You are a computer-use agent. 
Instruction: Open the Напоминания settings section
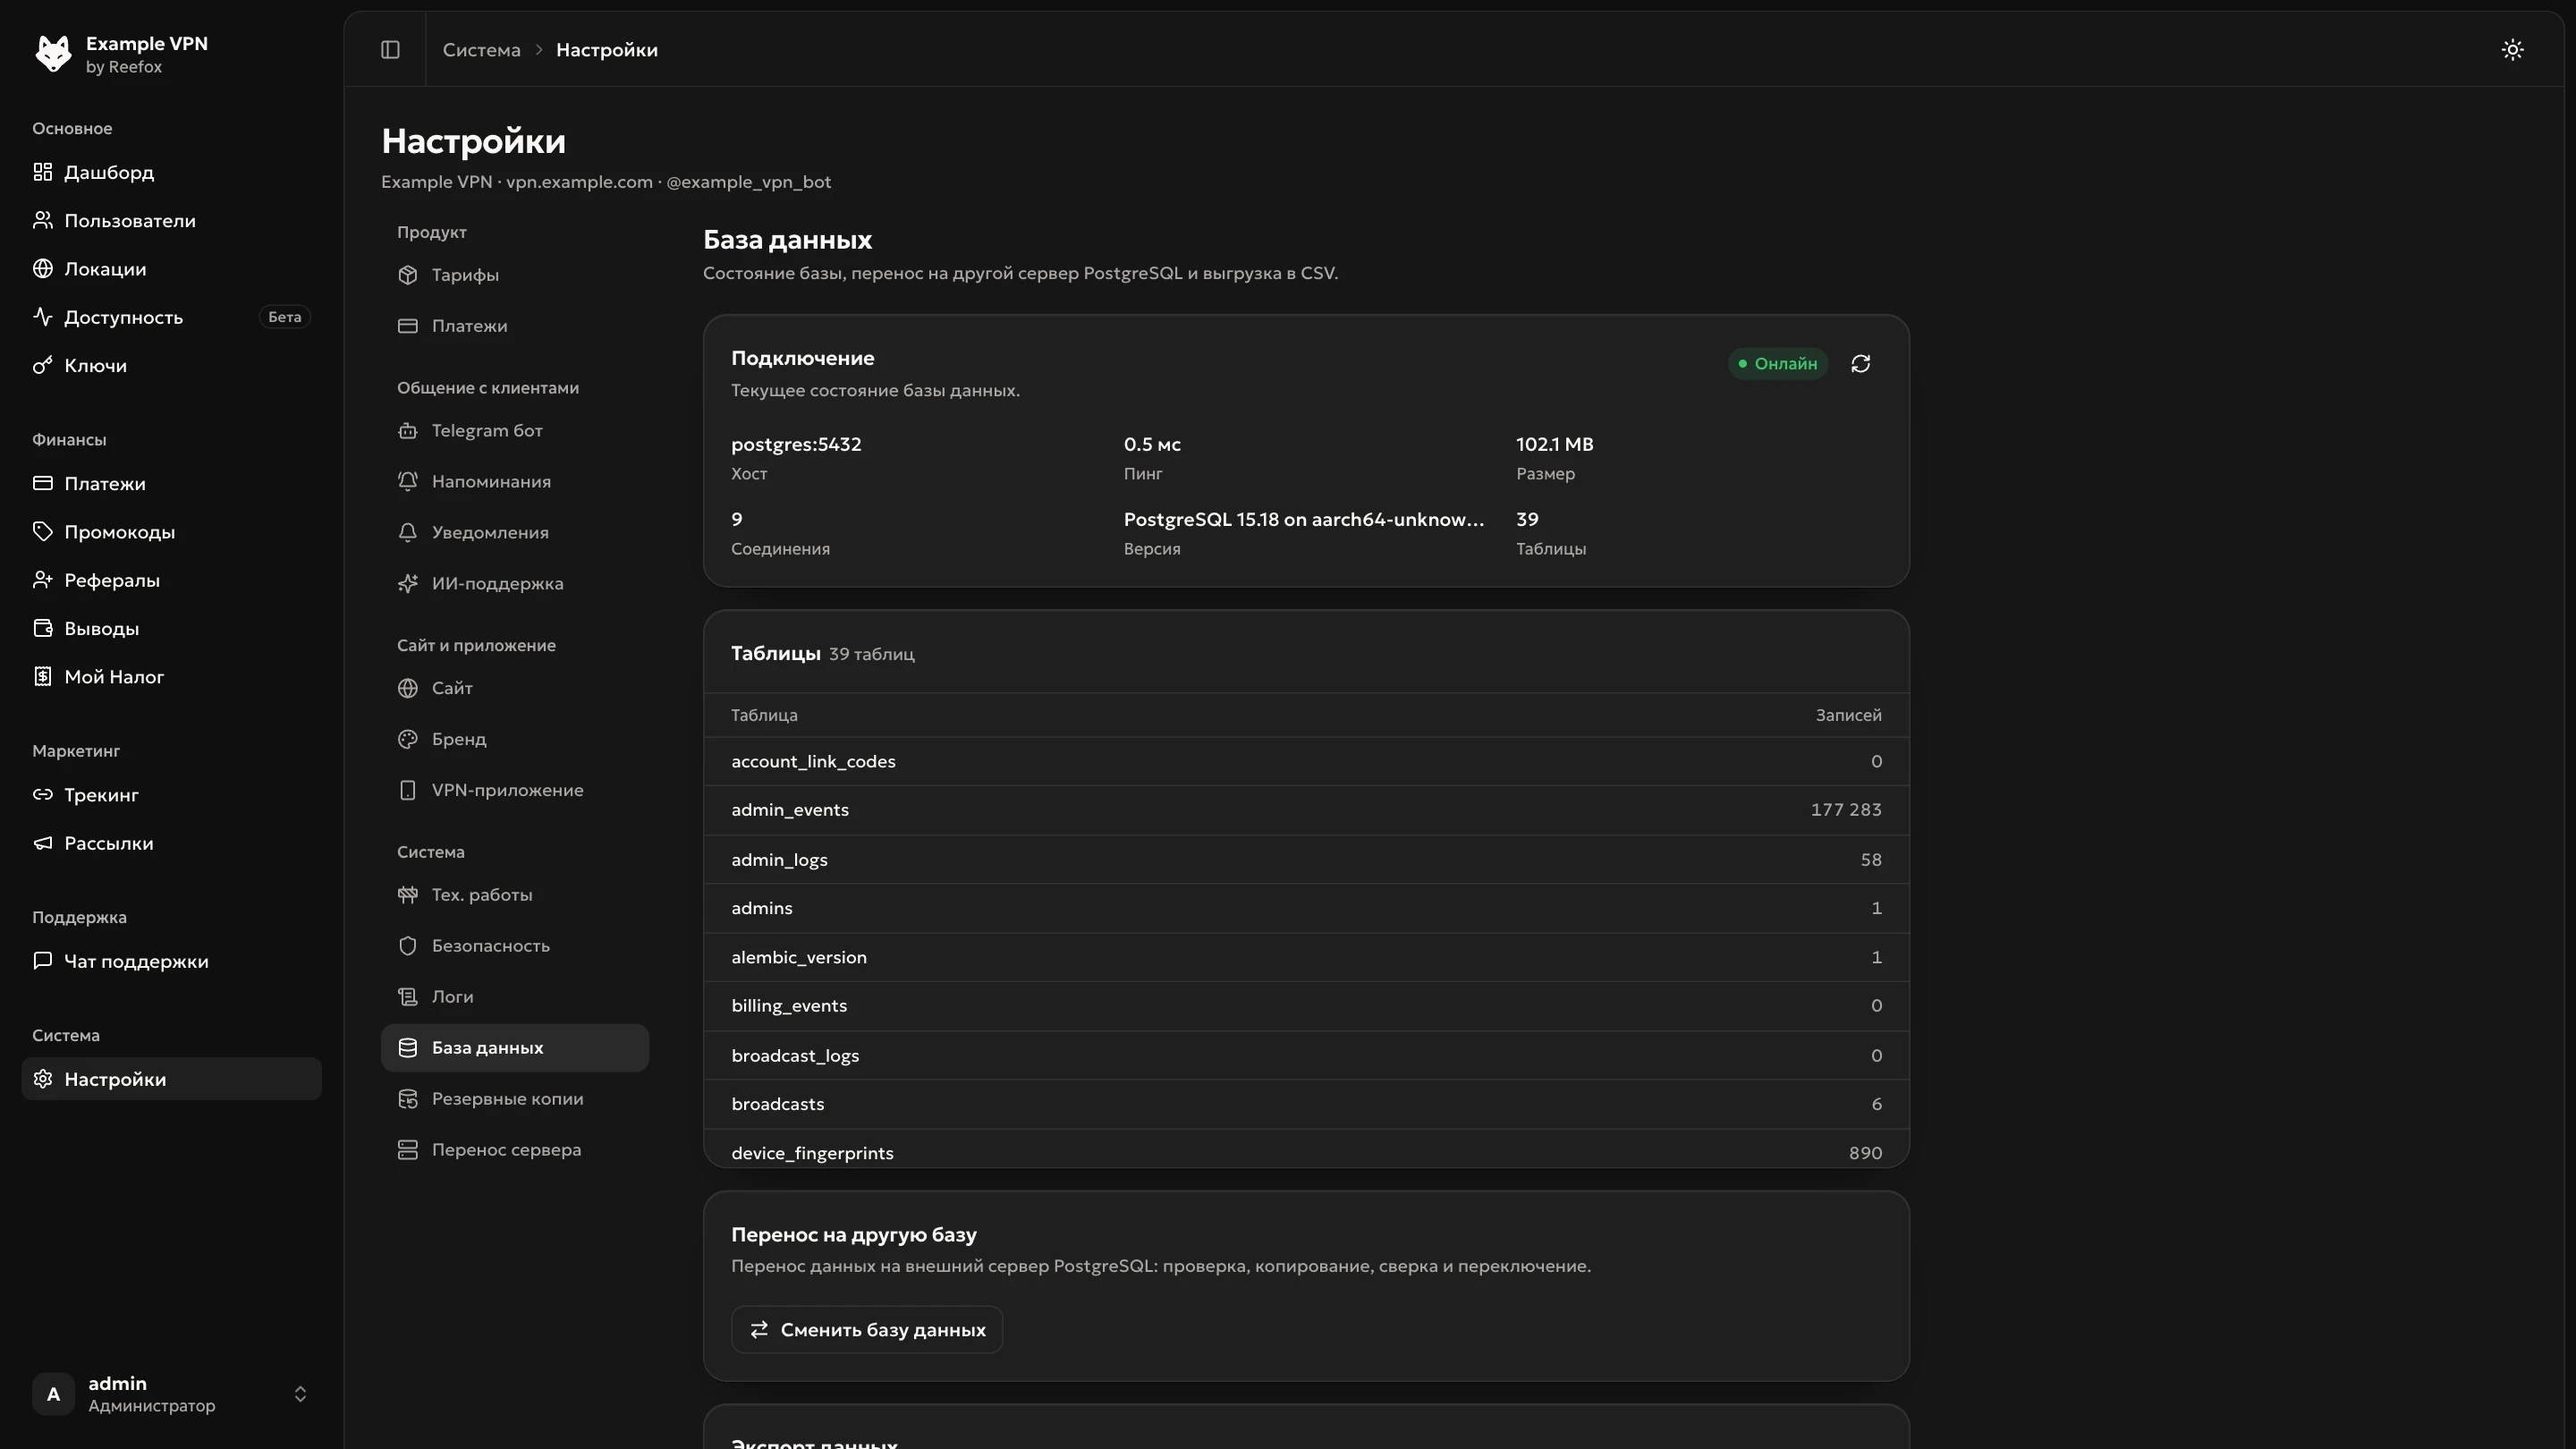(x=515, y=481)
